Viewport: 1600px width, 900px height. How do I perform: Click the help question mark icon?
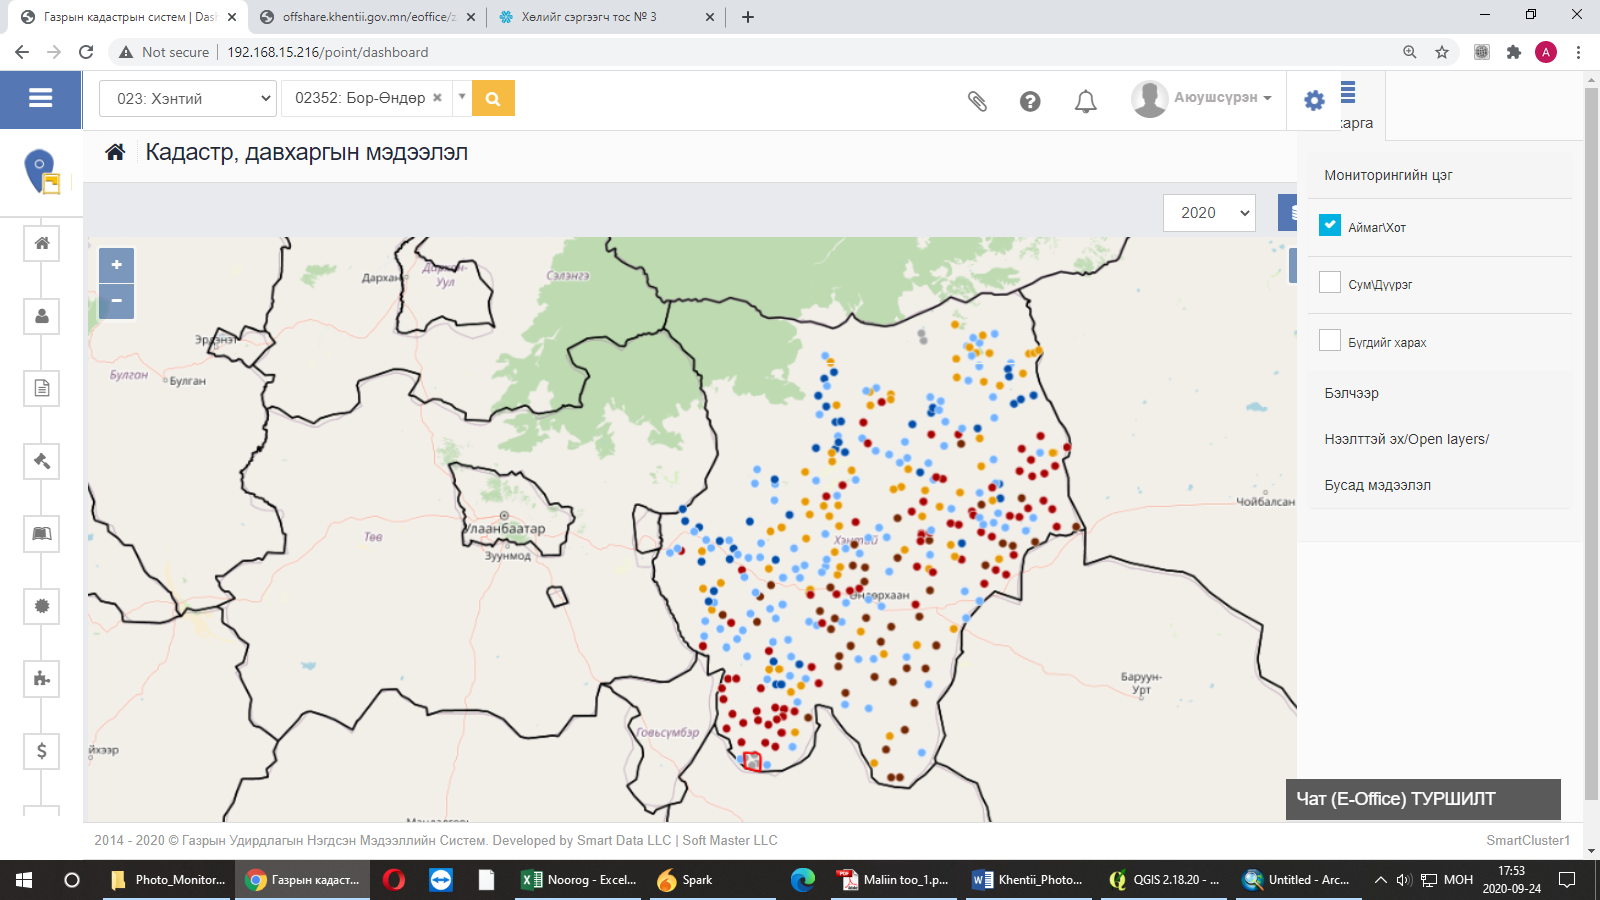click(1030, 101)
